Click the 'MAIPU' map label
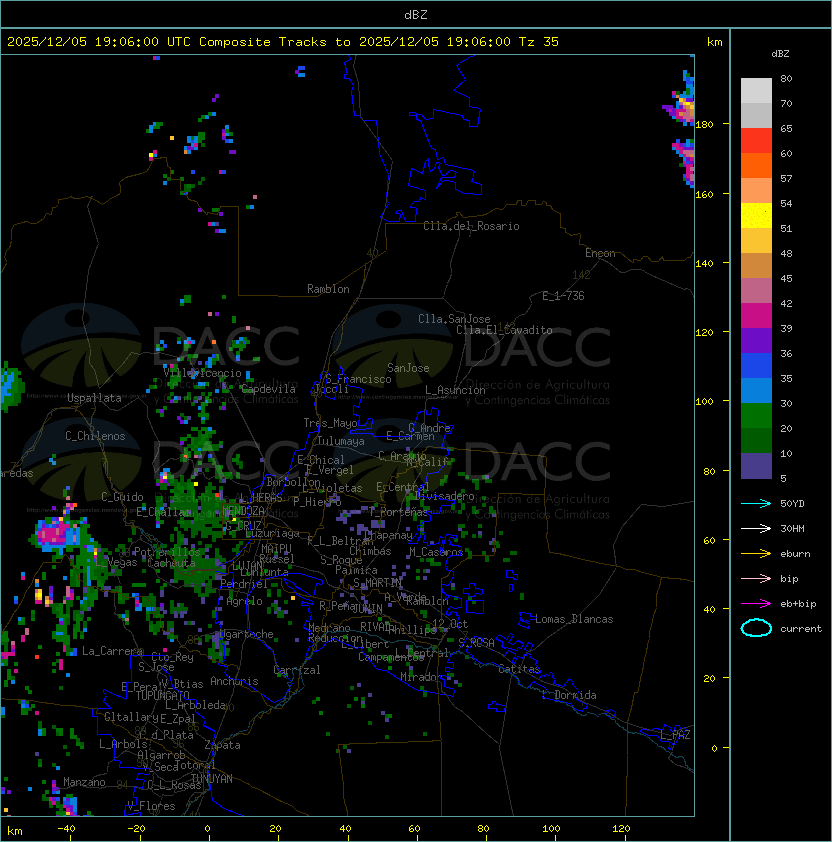 click(276, 549)
